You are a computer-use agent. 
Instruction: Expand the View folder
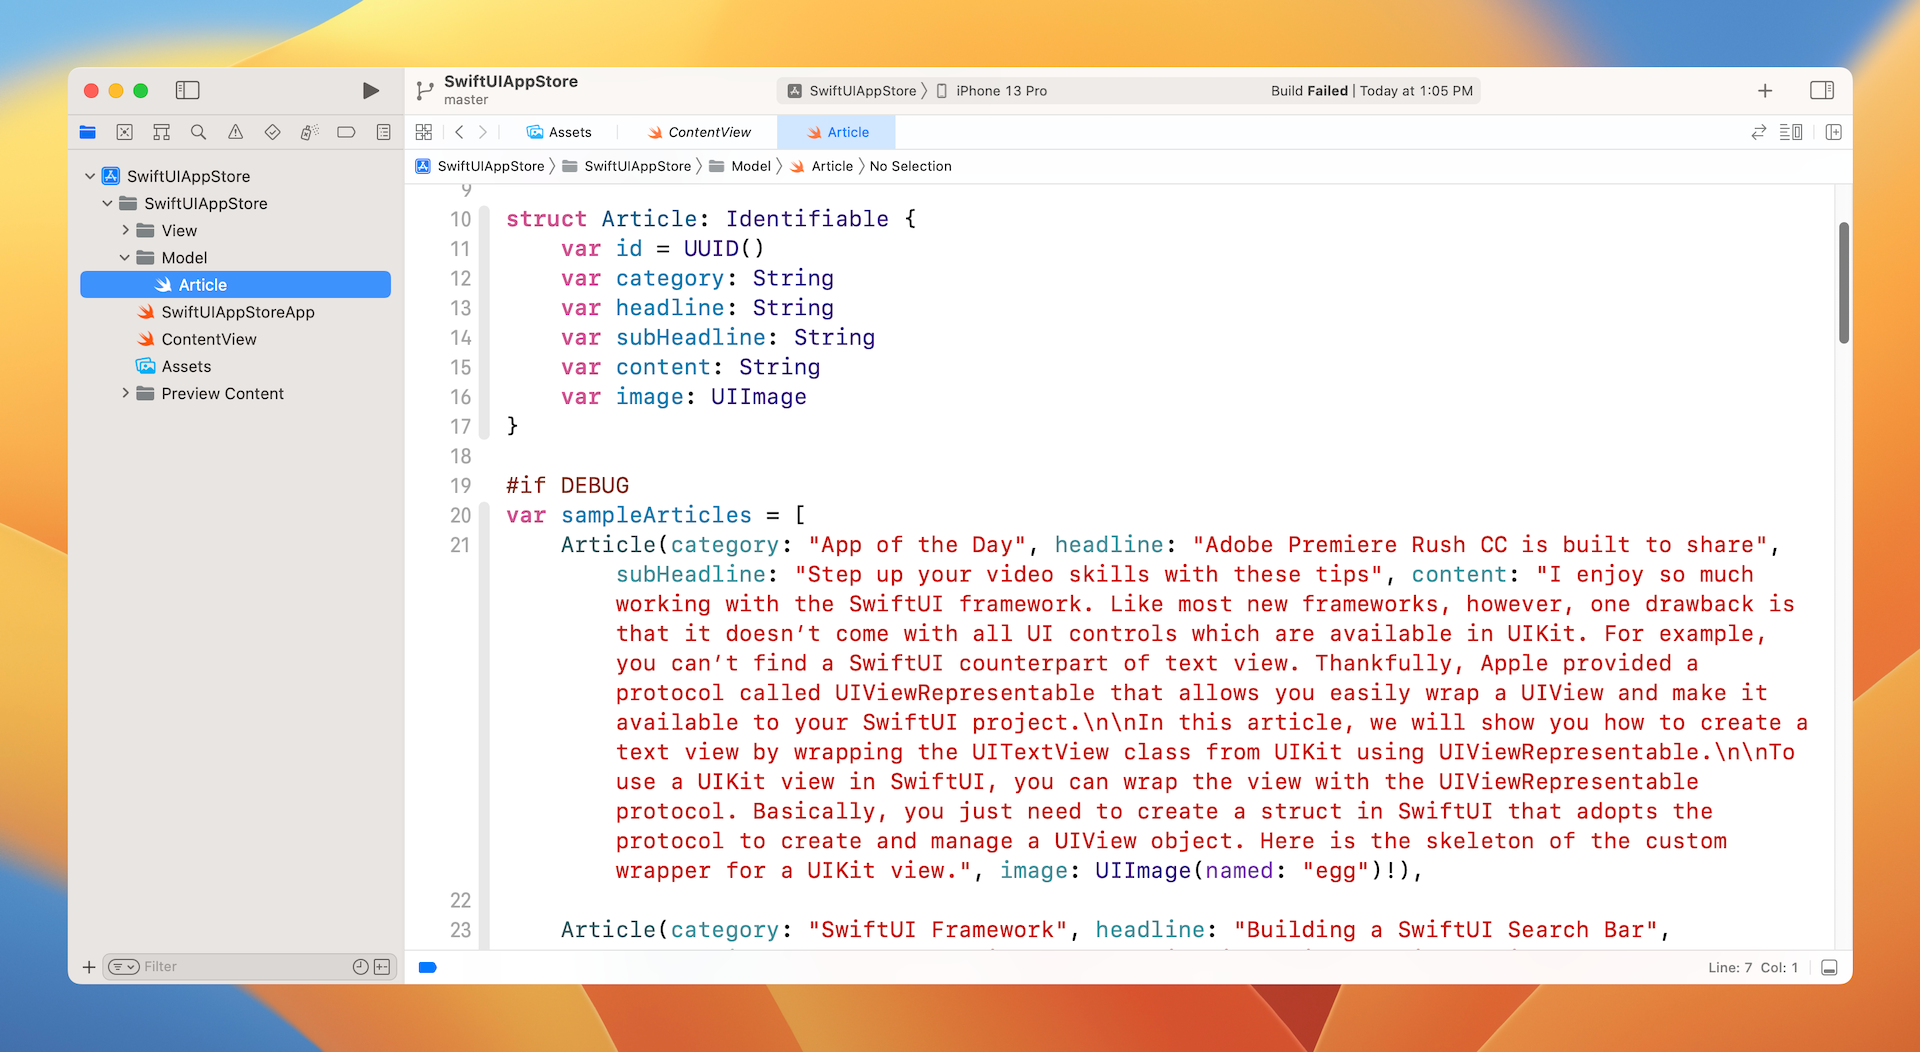coord(125,231)
